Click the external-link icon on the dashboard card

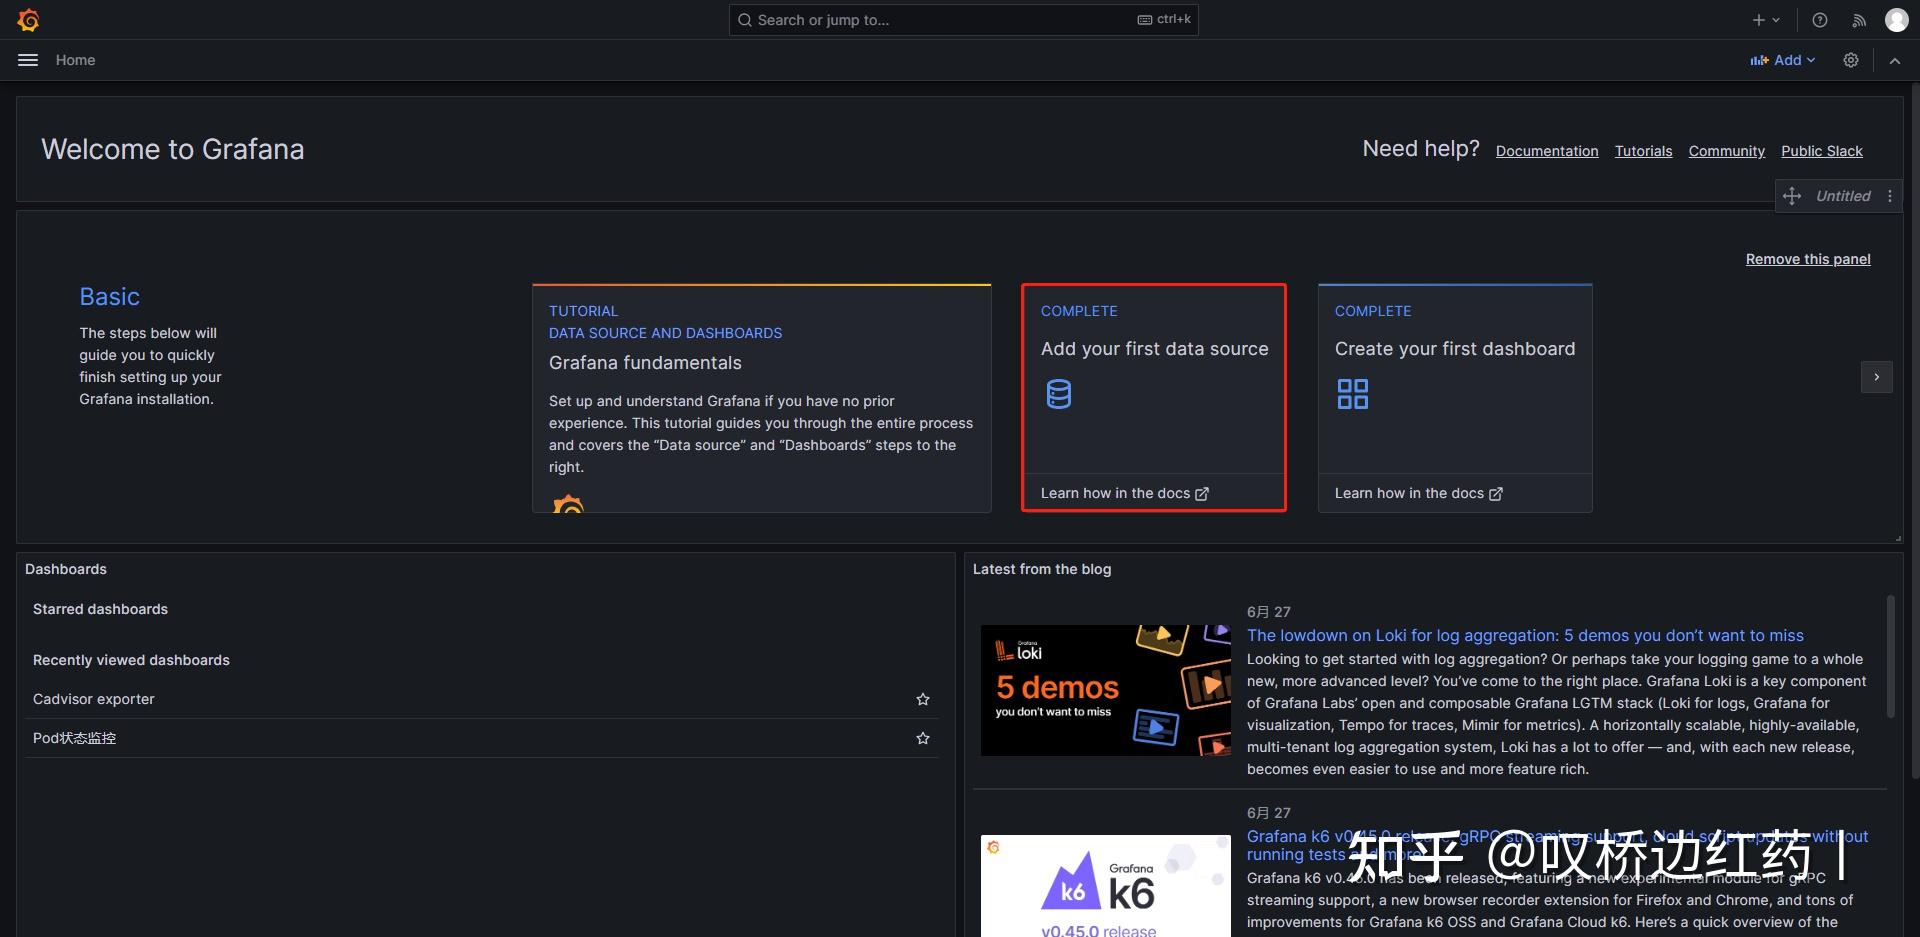[1496, 493]
